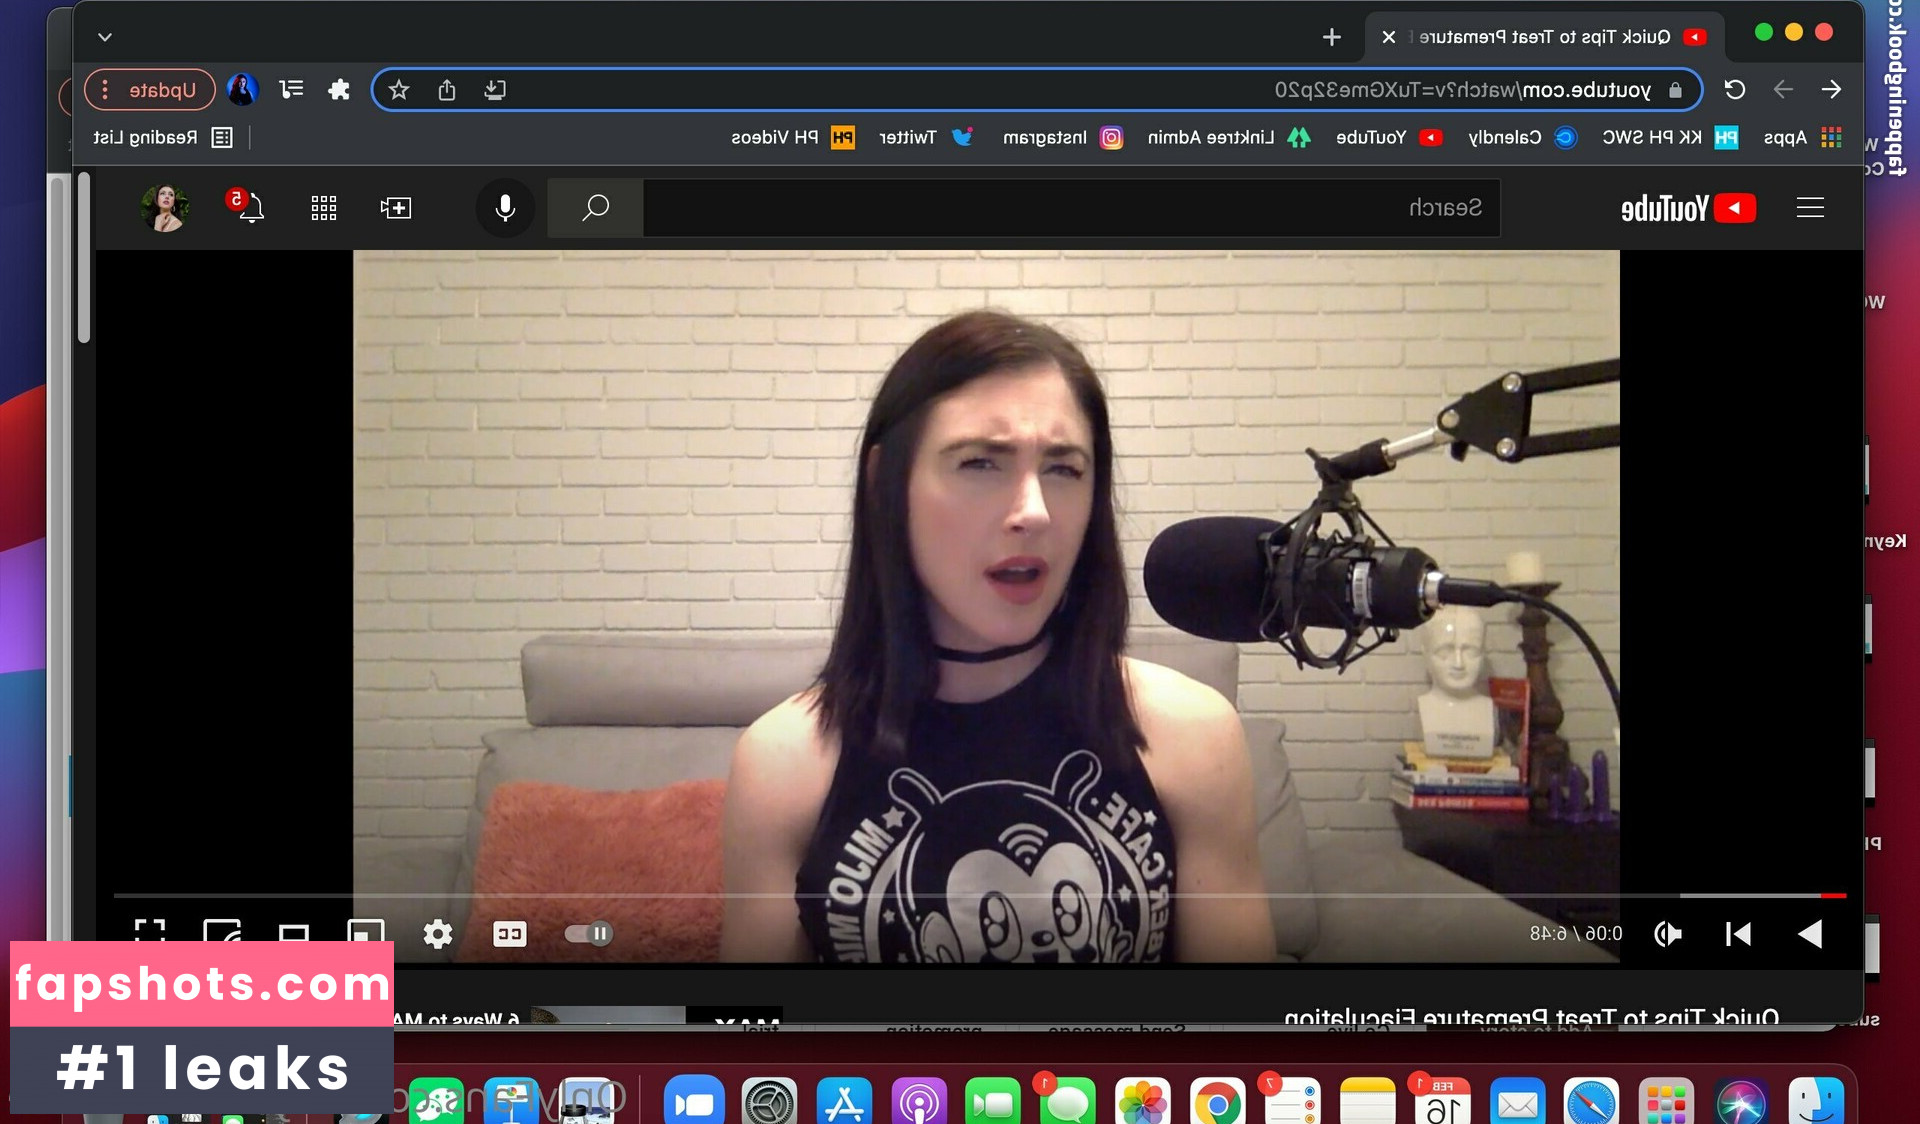The image size is (1920, 1124).
Task: Open the YouTube account avatar menu
Action: (x=165, y=208)
